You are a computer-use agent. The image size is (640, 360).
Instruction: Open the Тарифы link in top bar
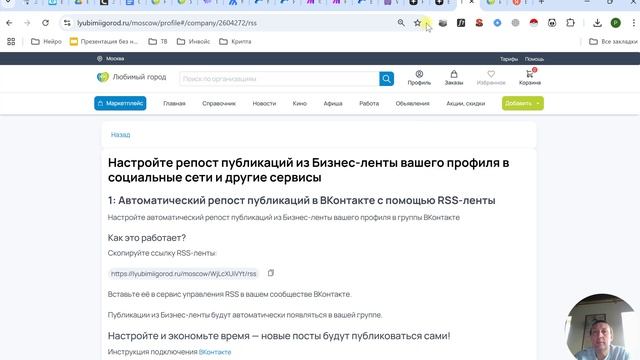tap(509, 59)
